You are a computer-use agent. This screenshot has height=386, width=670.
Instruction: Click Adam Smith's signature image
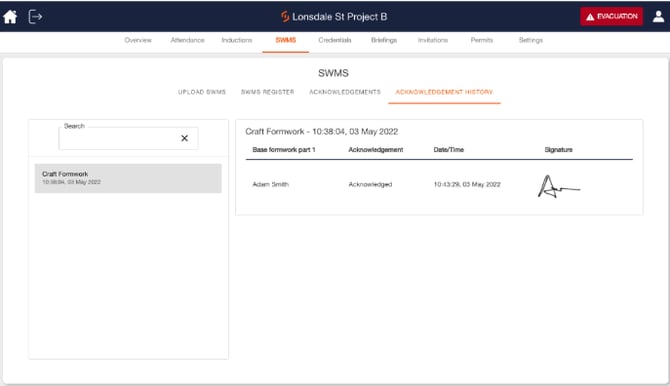558,187
